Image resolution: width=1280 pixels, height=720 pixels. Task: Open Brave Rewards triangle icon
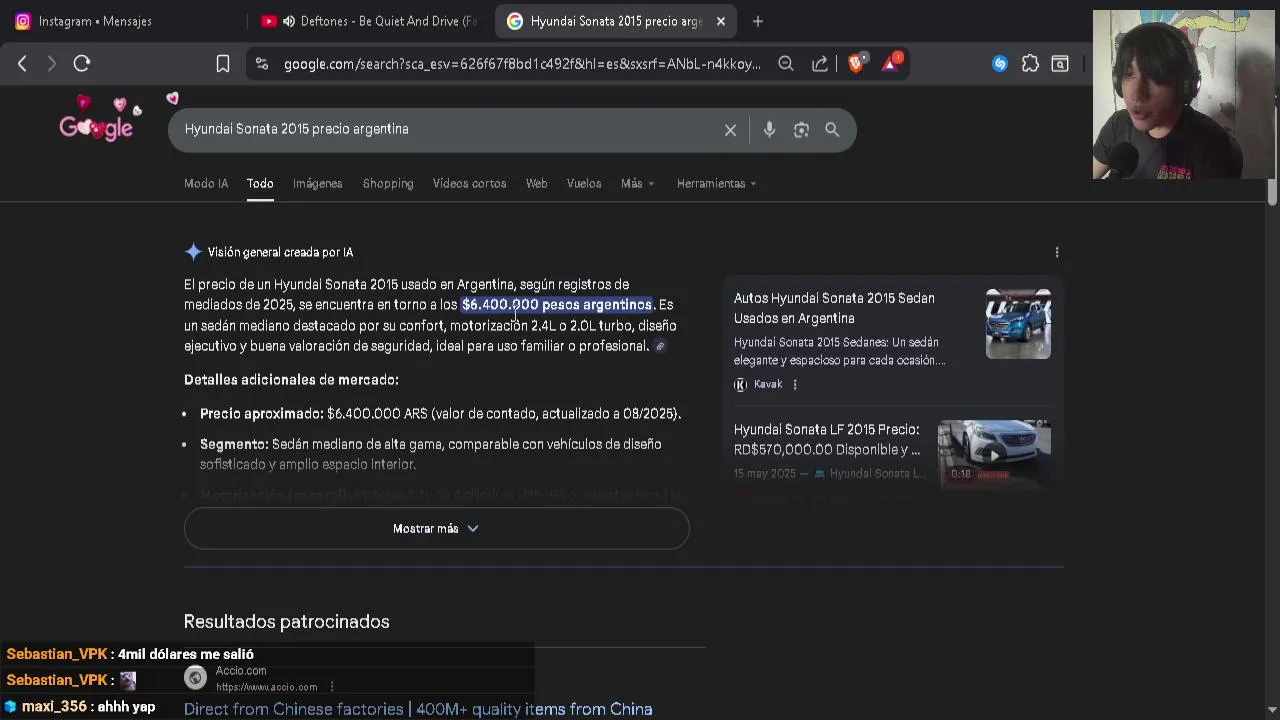(891, 63)
